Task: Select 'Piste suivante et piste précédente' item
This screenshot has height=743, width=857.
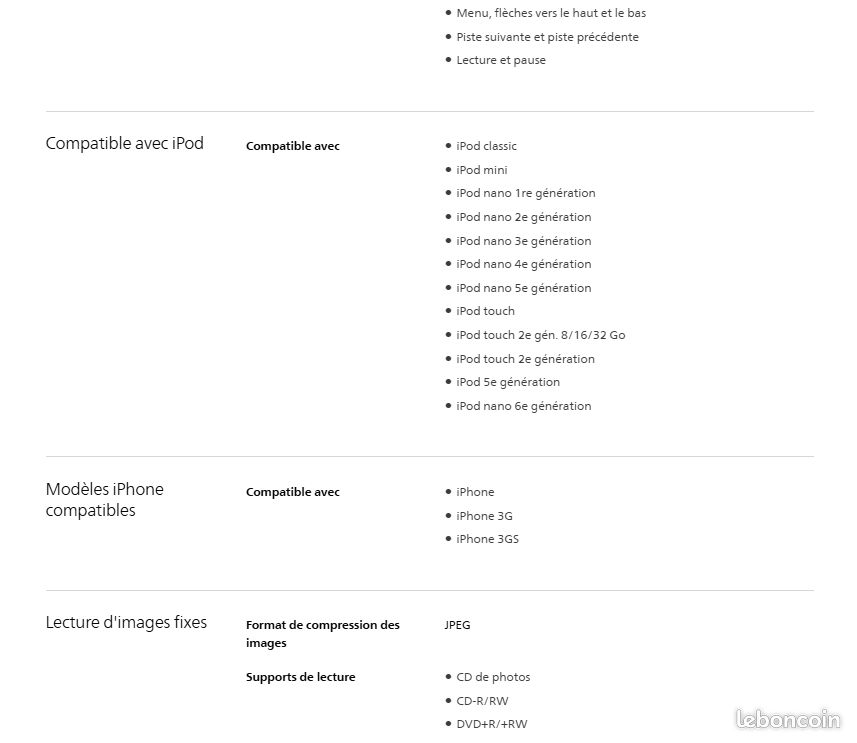Action: [547, 37]
